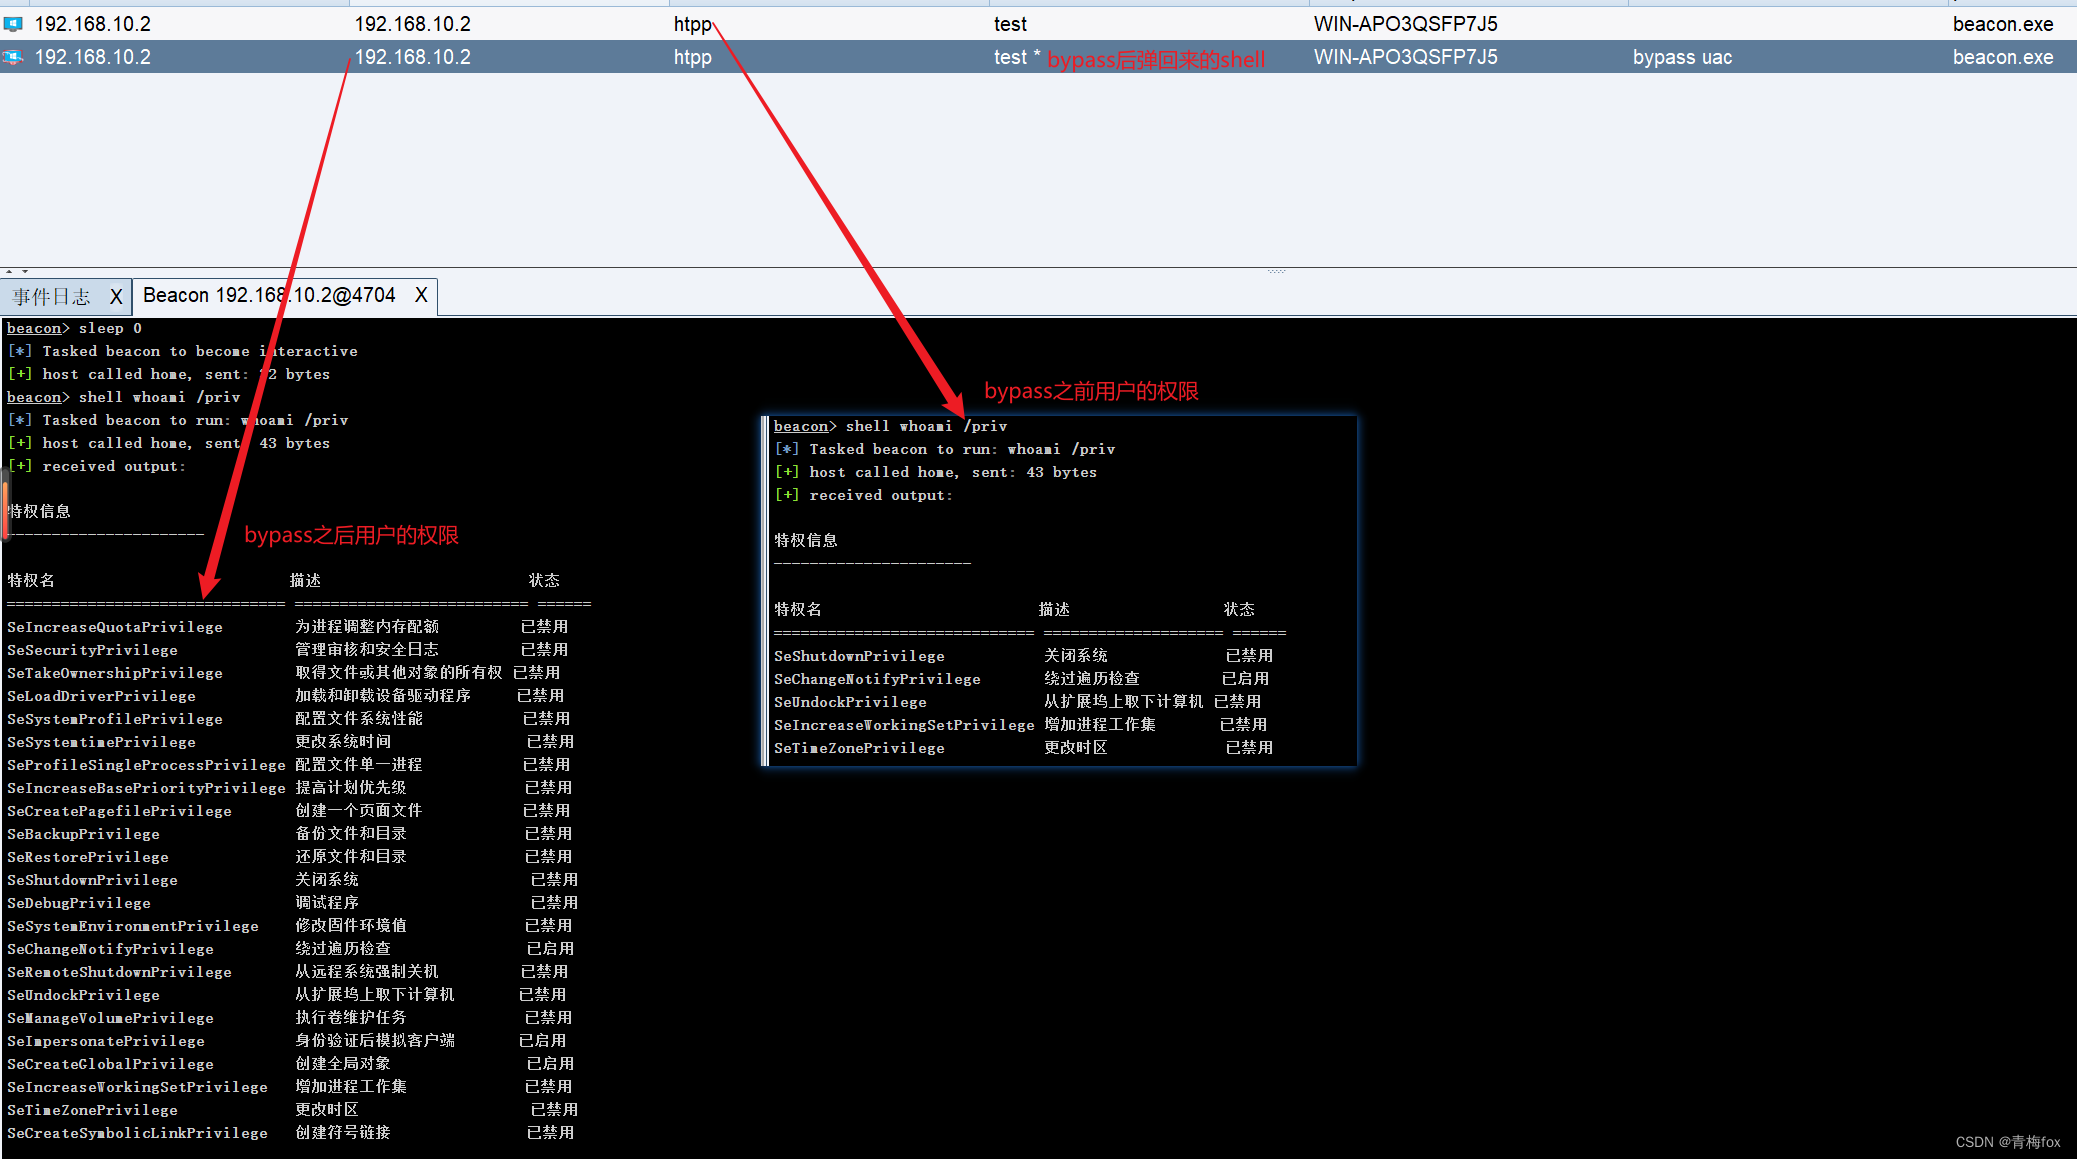This screenshot has height=1159, width=2077.
Task: Select the first row's internal IP cell
Action: pyautogui.click(x=412, y=24)
